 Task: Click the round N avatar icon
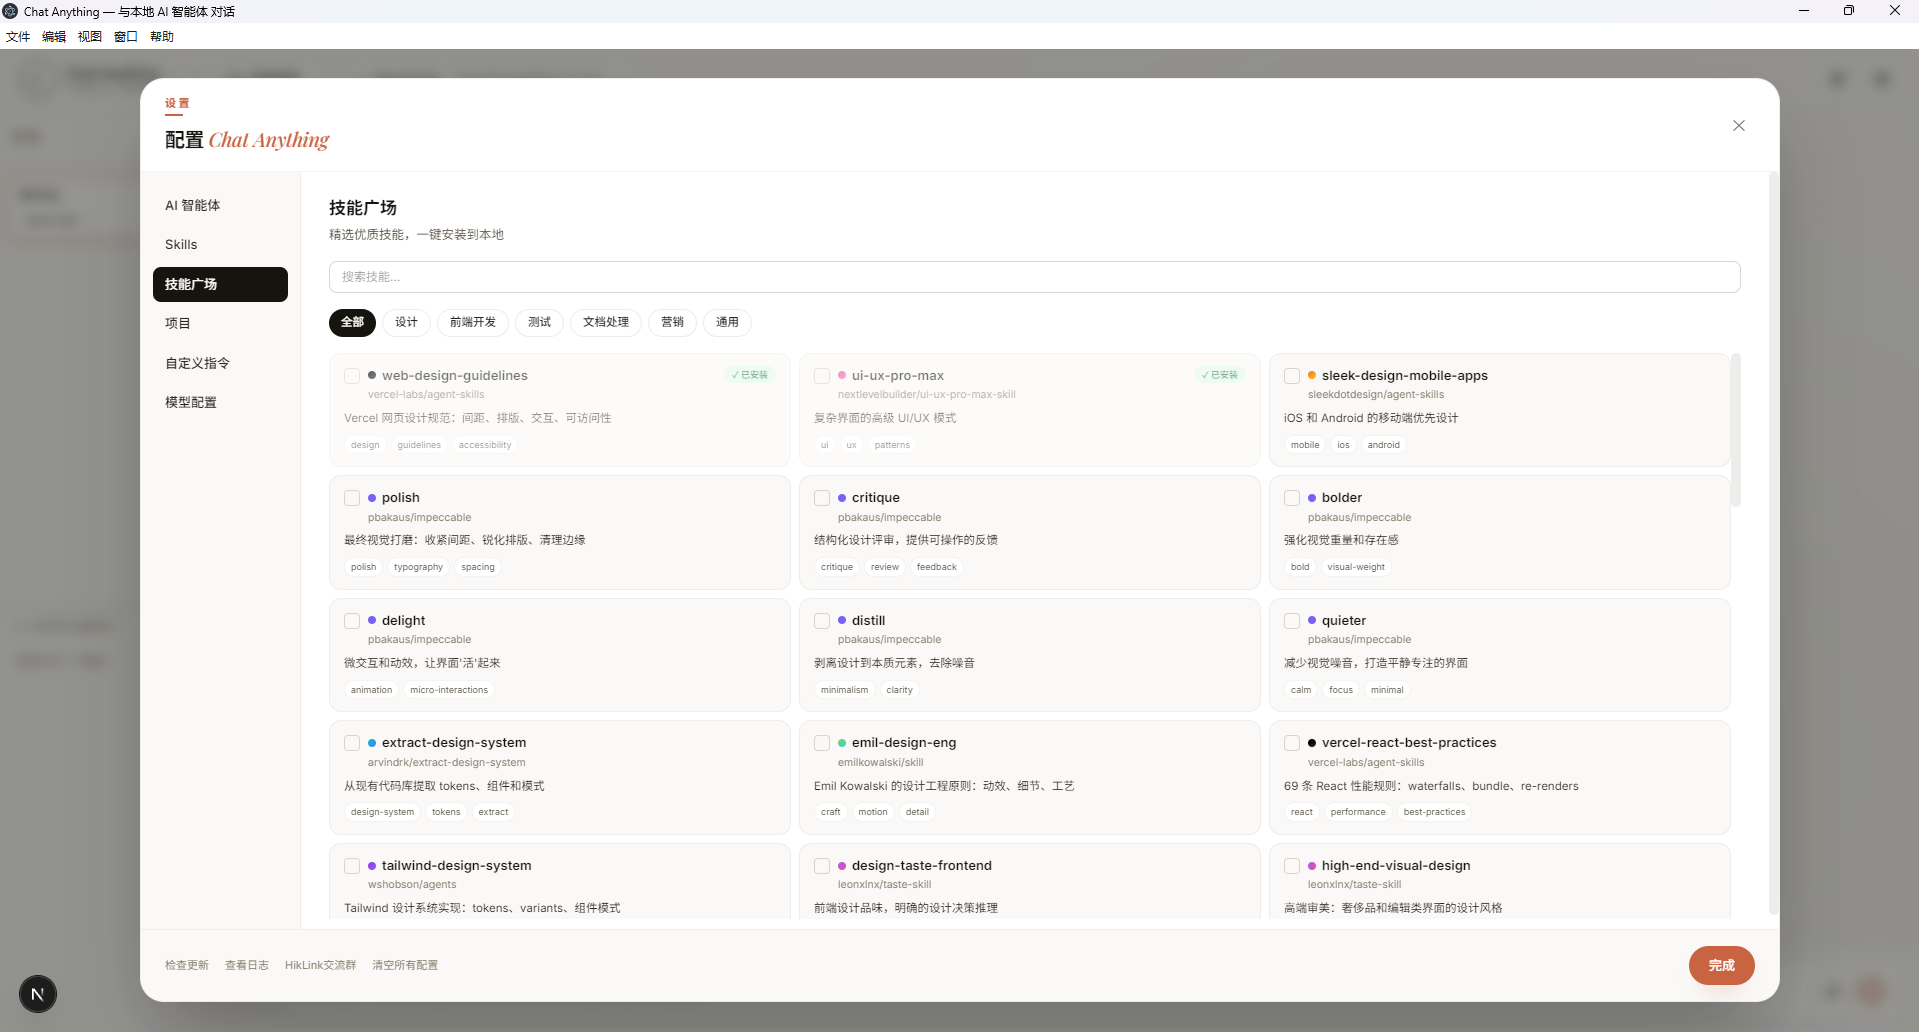(x=38, y=994)
